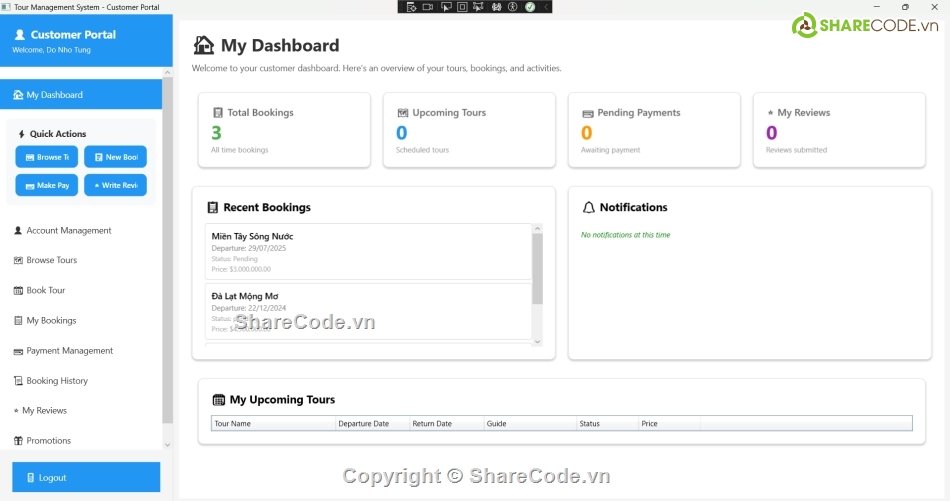This screenshot has width=950, height=501.
Task: Click the Account Management person icon
Action: pos(18,231)
